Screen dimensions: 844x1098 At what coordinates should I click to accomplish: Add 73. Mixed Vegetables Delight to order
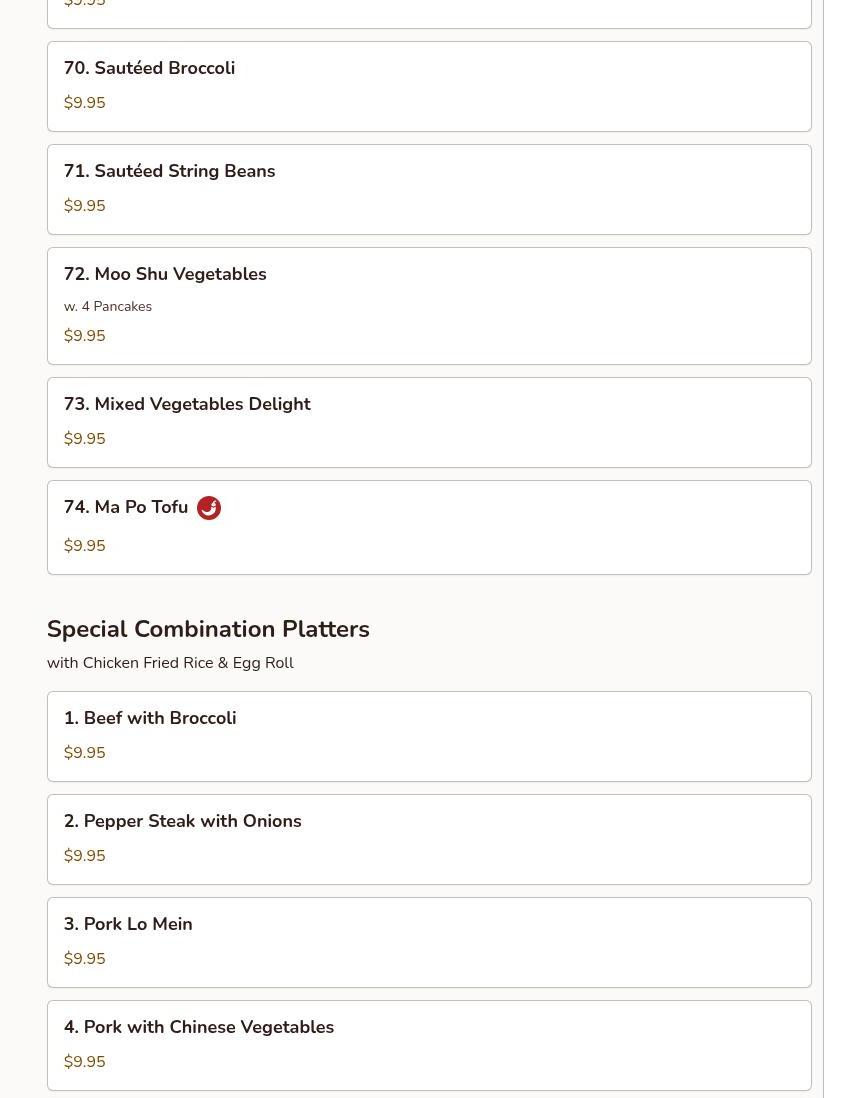pyautogui.click(x=187, y=404)
